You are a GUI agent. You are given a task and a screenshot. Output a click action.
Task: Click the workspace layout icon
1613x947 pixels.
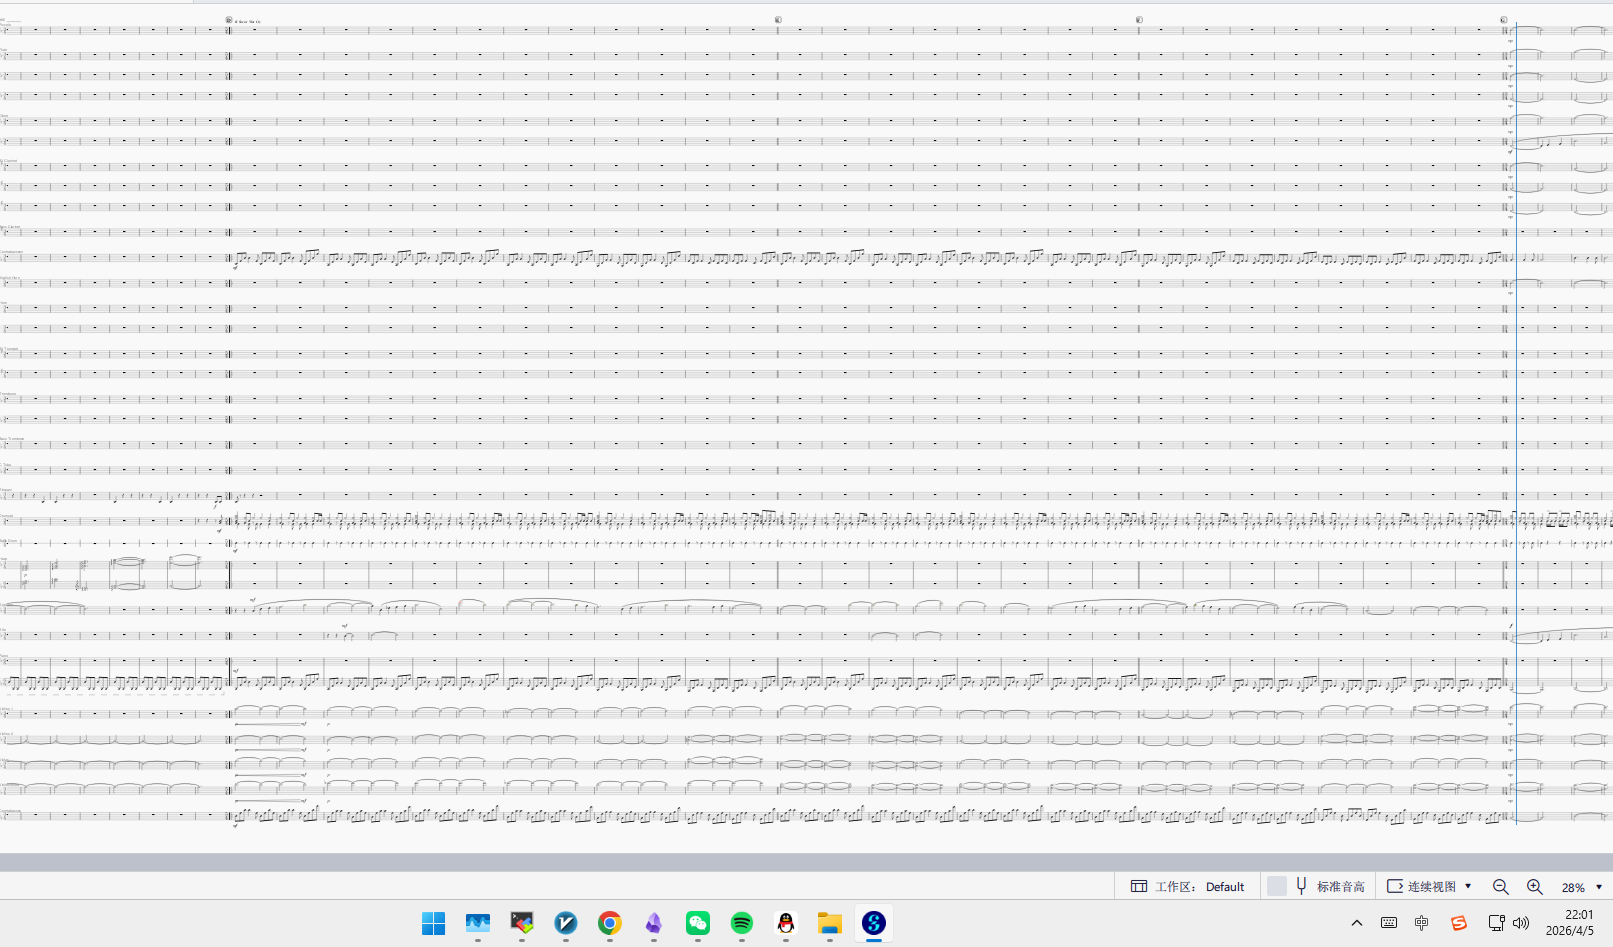(x=1139, y=887)
